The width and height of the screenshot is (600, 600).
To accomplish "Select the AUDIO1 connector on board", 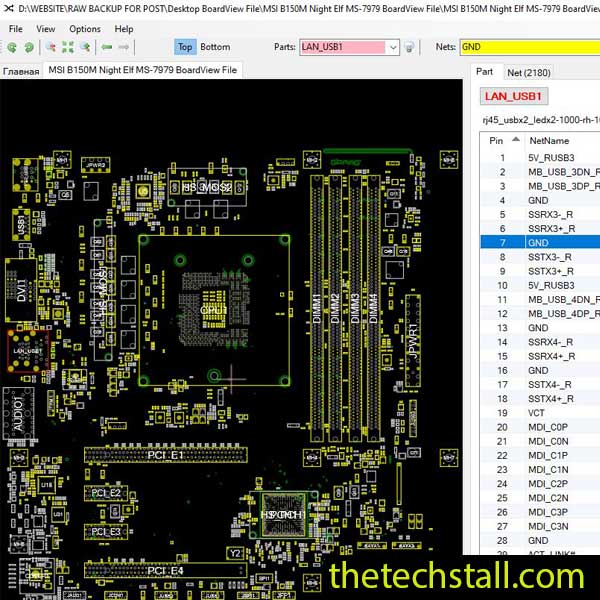I will click(x=18, y=413).
